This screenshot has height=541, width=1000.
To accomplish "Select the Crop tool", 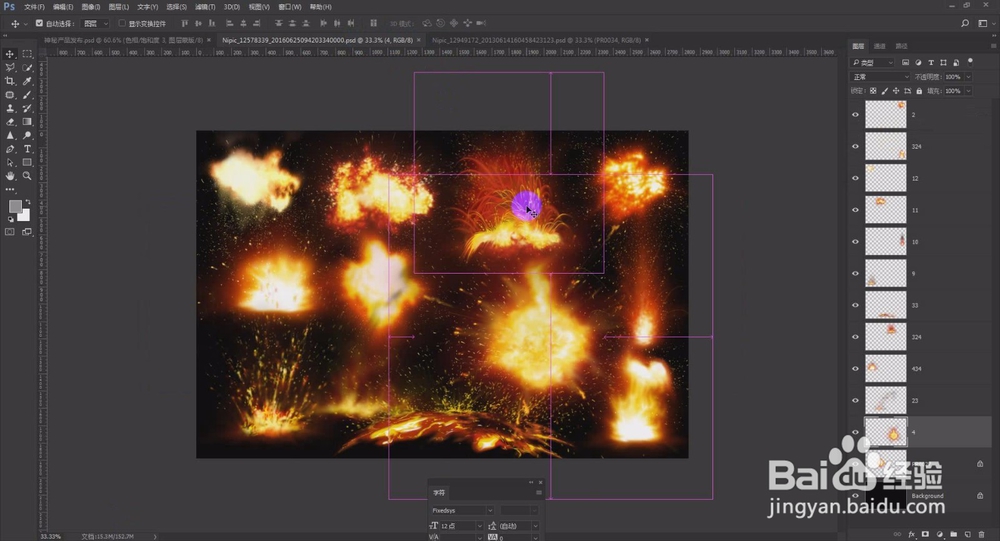I will [10, 81].
